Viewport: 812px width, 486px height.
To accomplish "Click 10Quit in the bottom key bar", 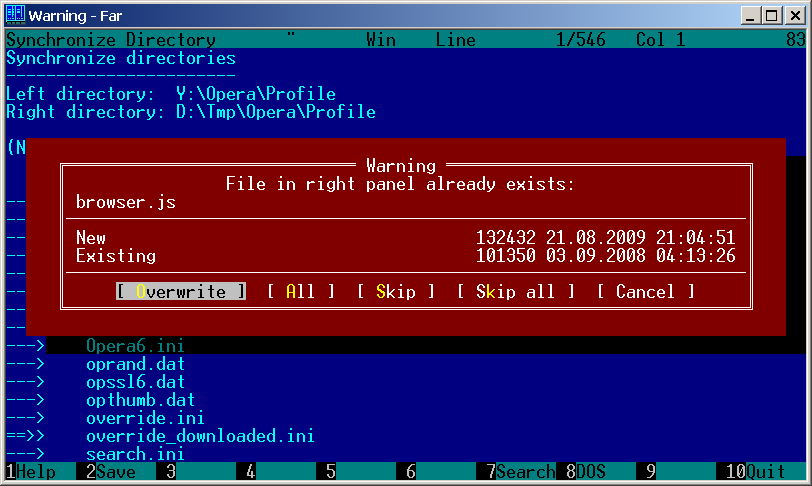I will [755, 471].
